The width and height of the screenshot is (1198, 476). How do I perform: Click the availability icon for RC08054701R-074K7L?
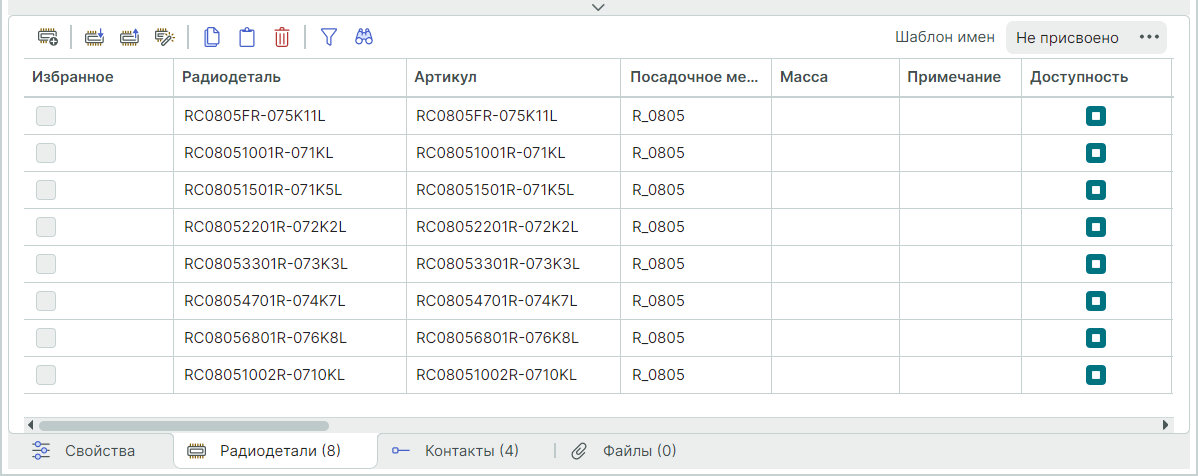pyautogui.click(x=1096, y=301)
